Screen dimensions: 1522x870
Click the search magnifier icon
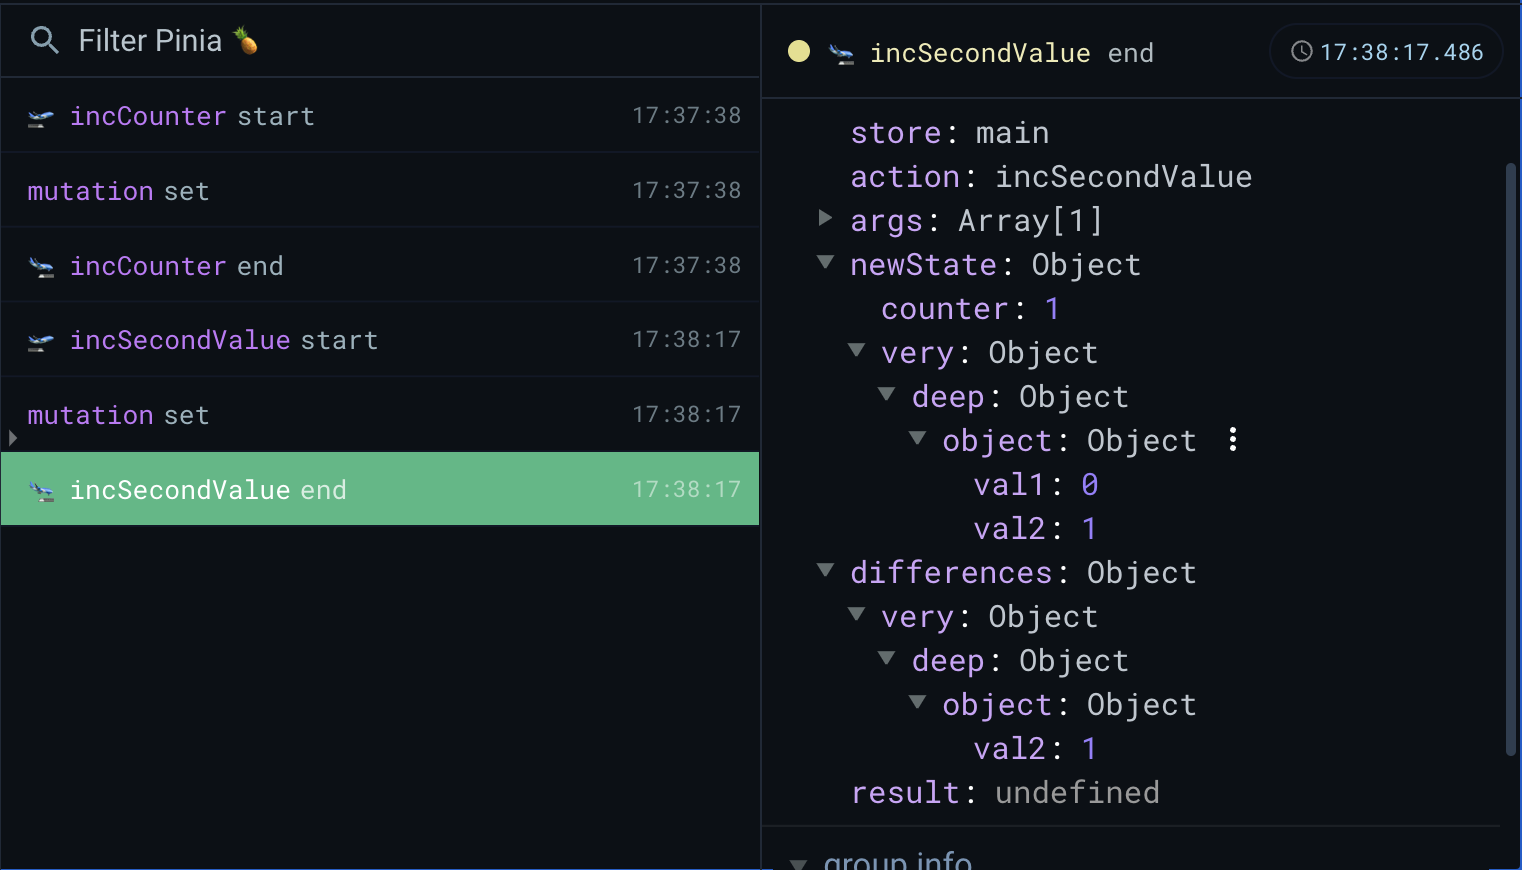44,40
